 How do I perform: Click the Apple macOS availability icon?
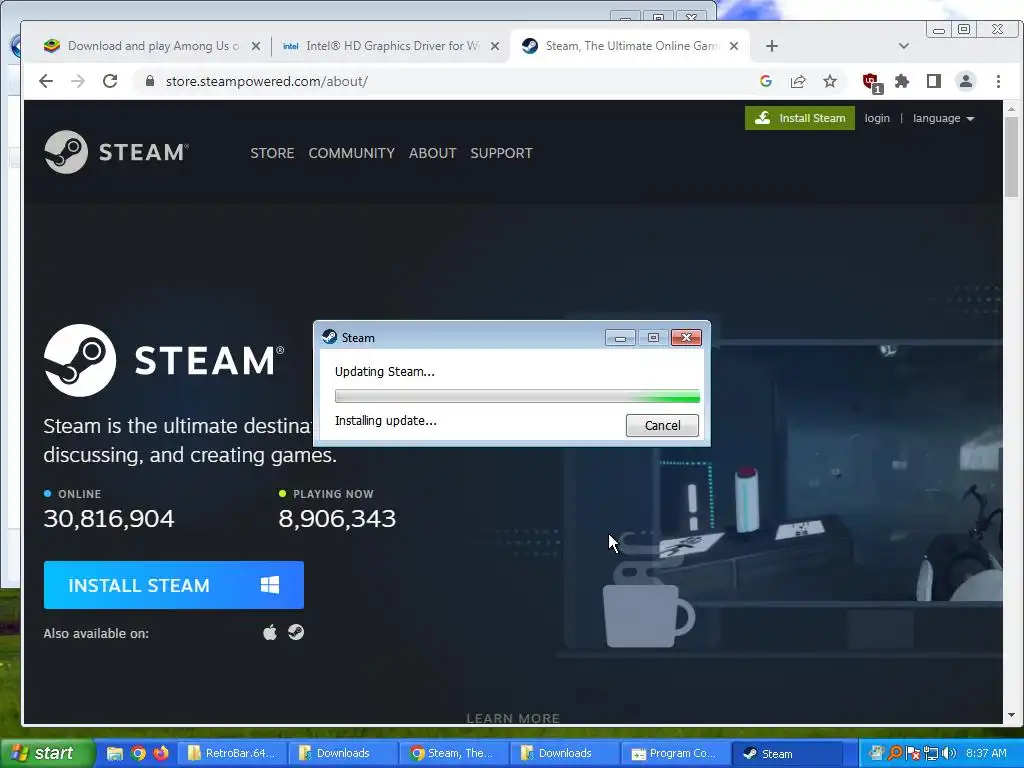270,632
